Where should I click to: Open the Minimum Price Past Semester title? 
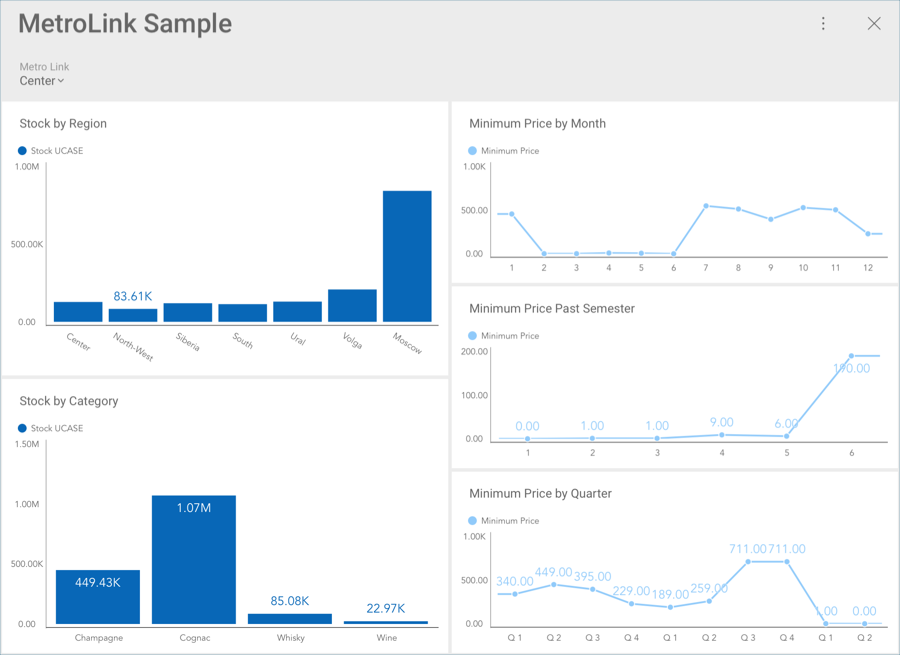tap(551, 309)
